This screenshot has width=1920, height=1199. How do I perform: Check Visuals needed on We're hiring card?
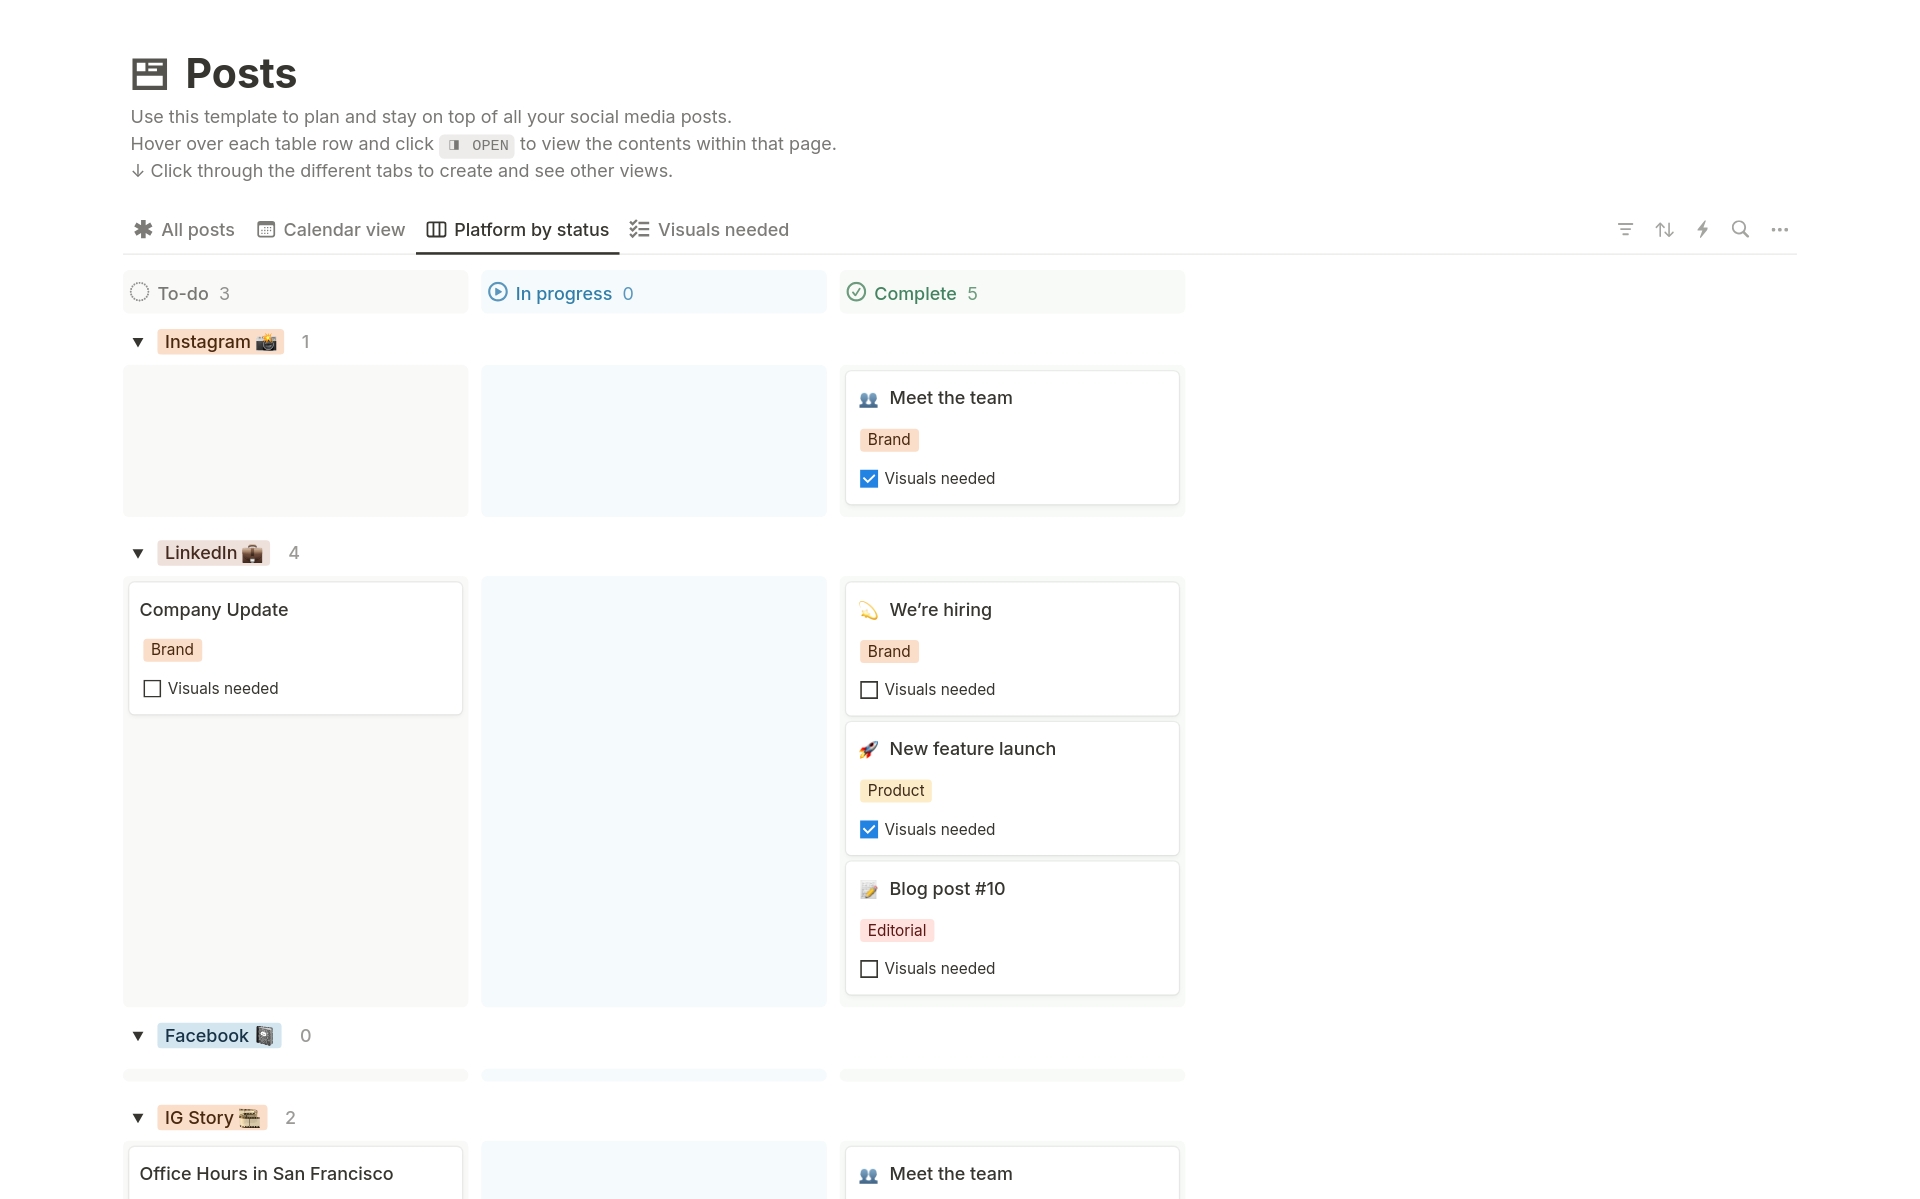click(868, 689)
